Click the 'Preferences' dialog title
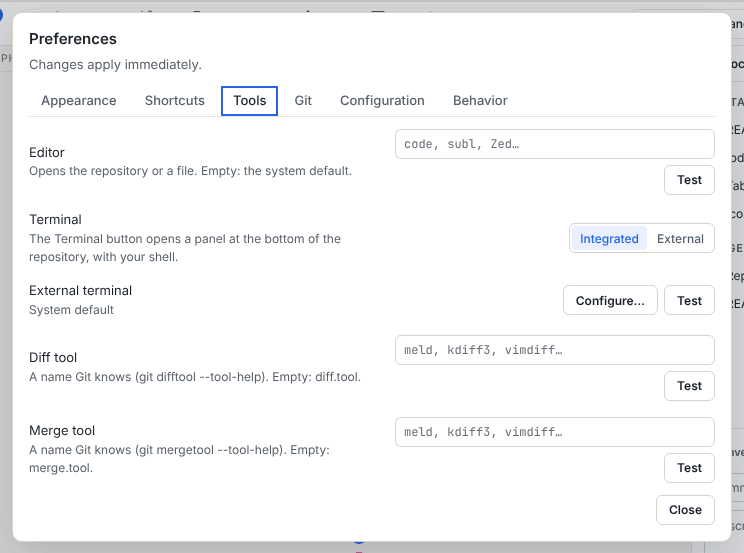Viewport: 744px width, 553px height. 73,39
